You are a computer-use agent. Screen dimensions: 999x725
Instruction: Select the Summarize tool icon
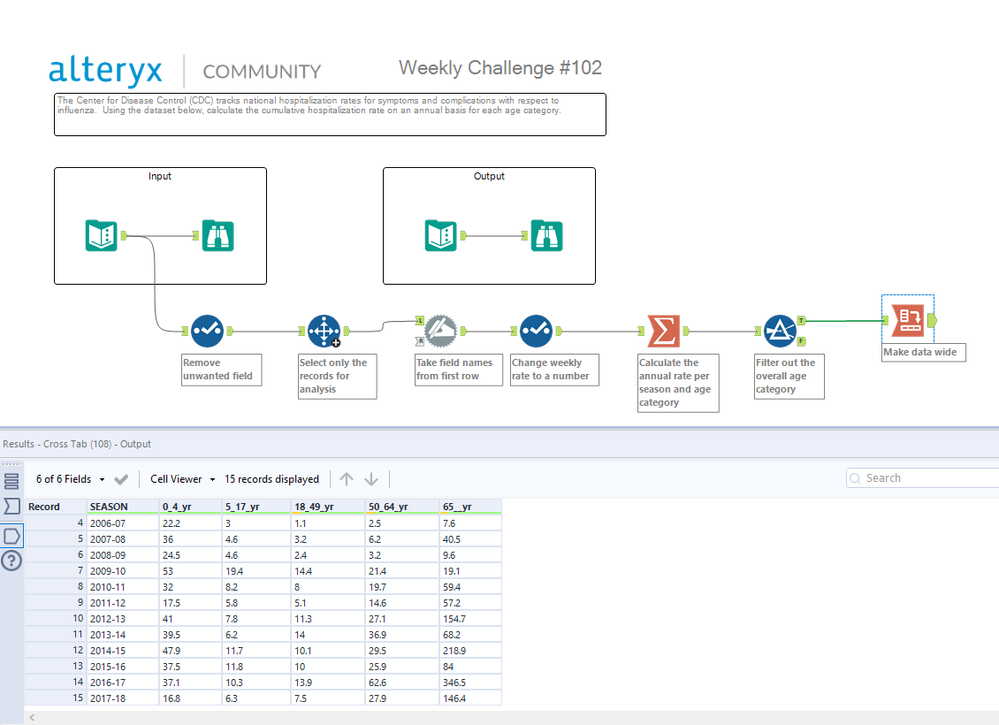tap(664, 331)
